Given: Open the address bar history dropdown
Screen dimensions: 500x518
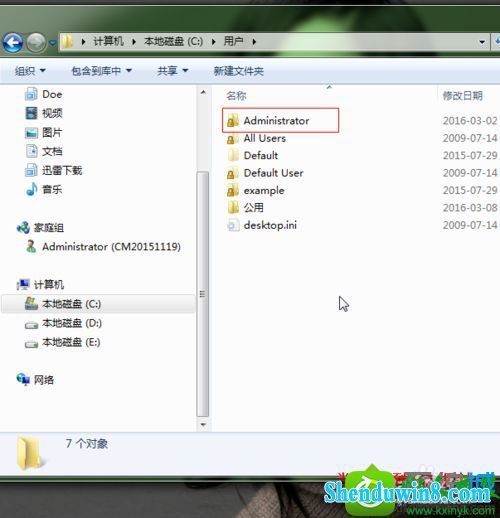Looking at the screenshot, I should [x=482, y=42].
